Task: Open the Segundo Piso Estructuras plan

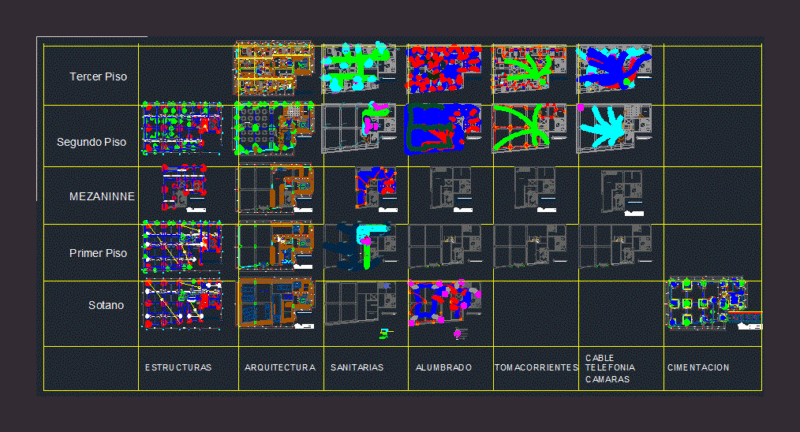Action: tap(182, 128)
